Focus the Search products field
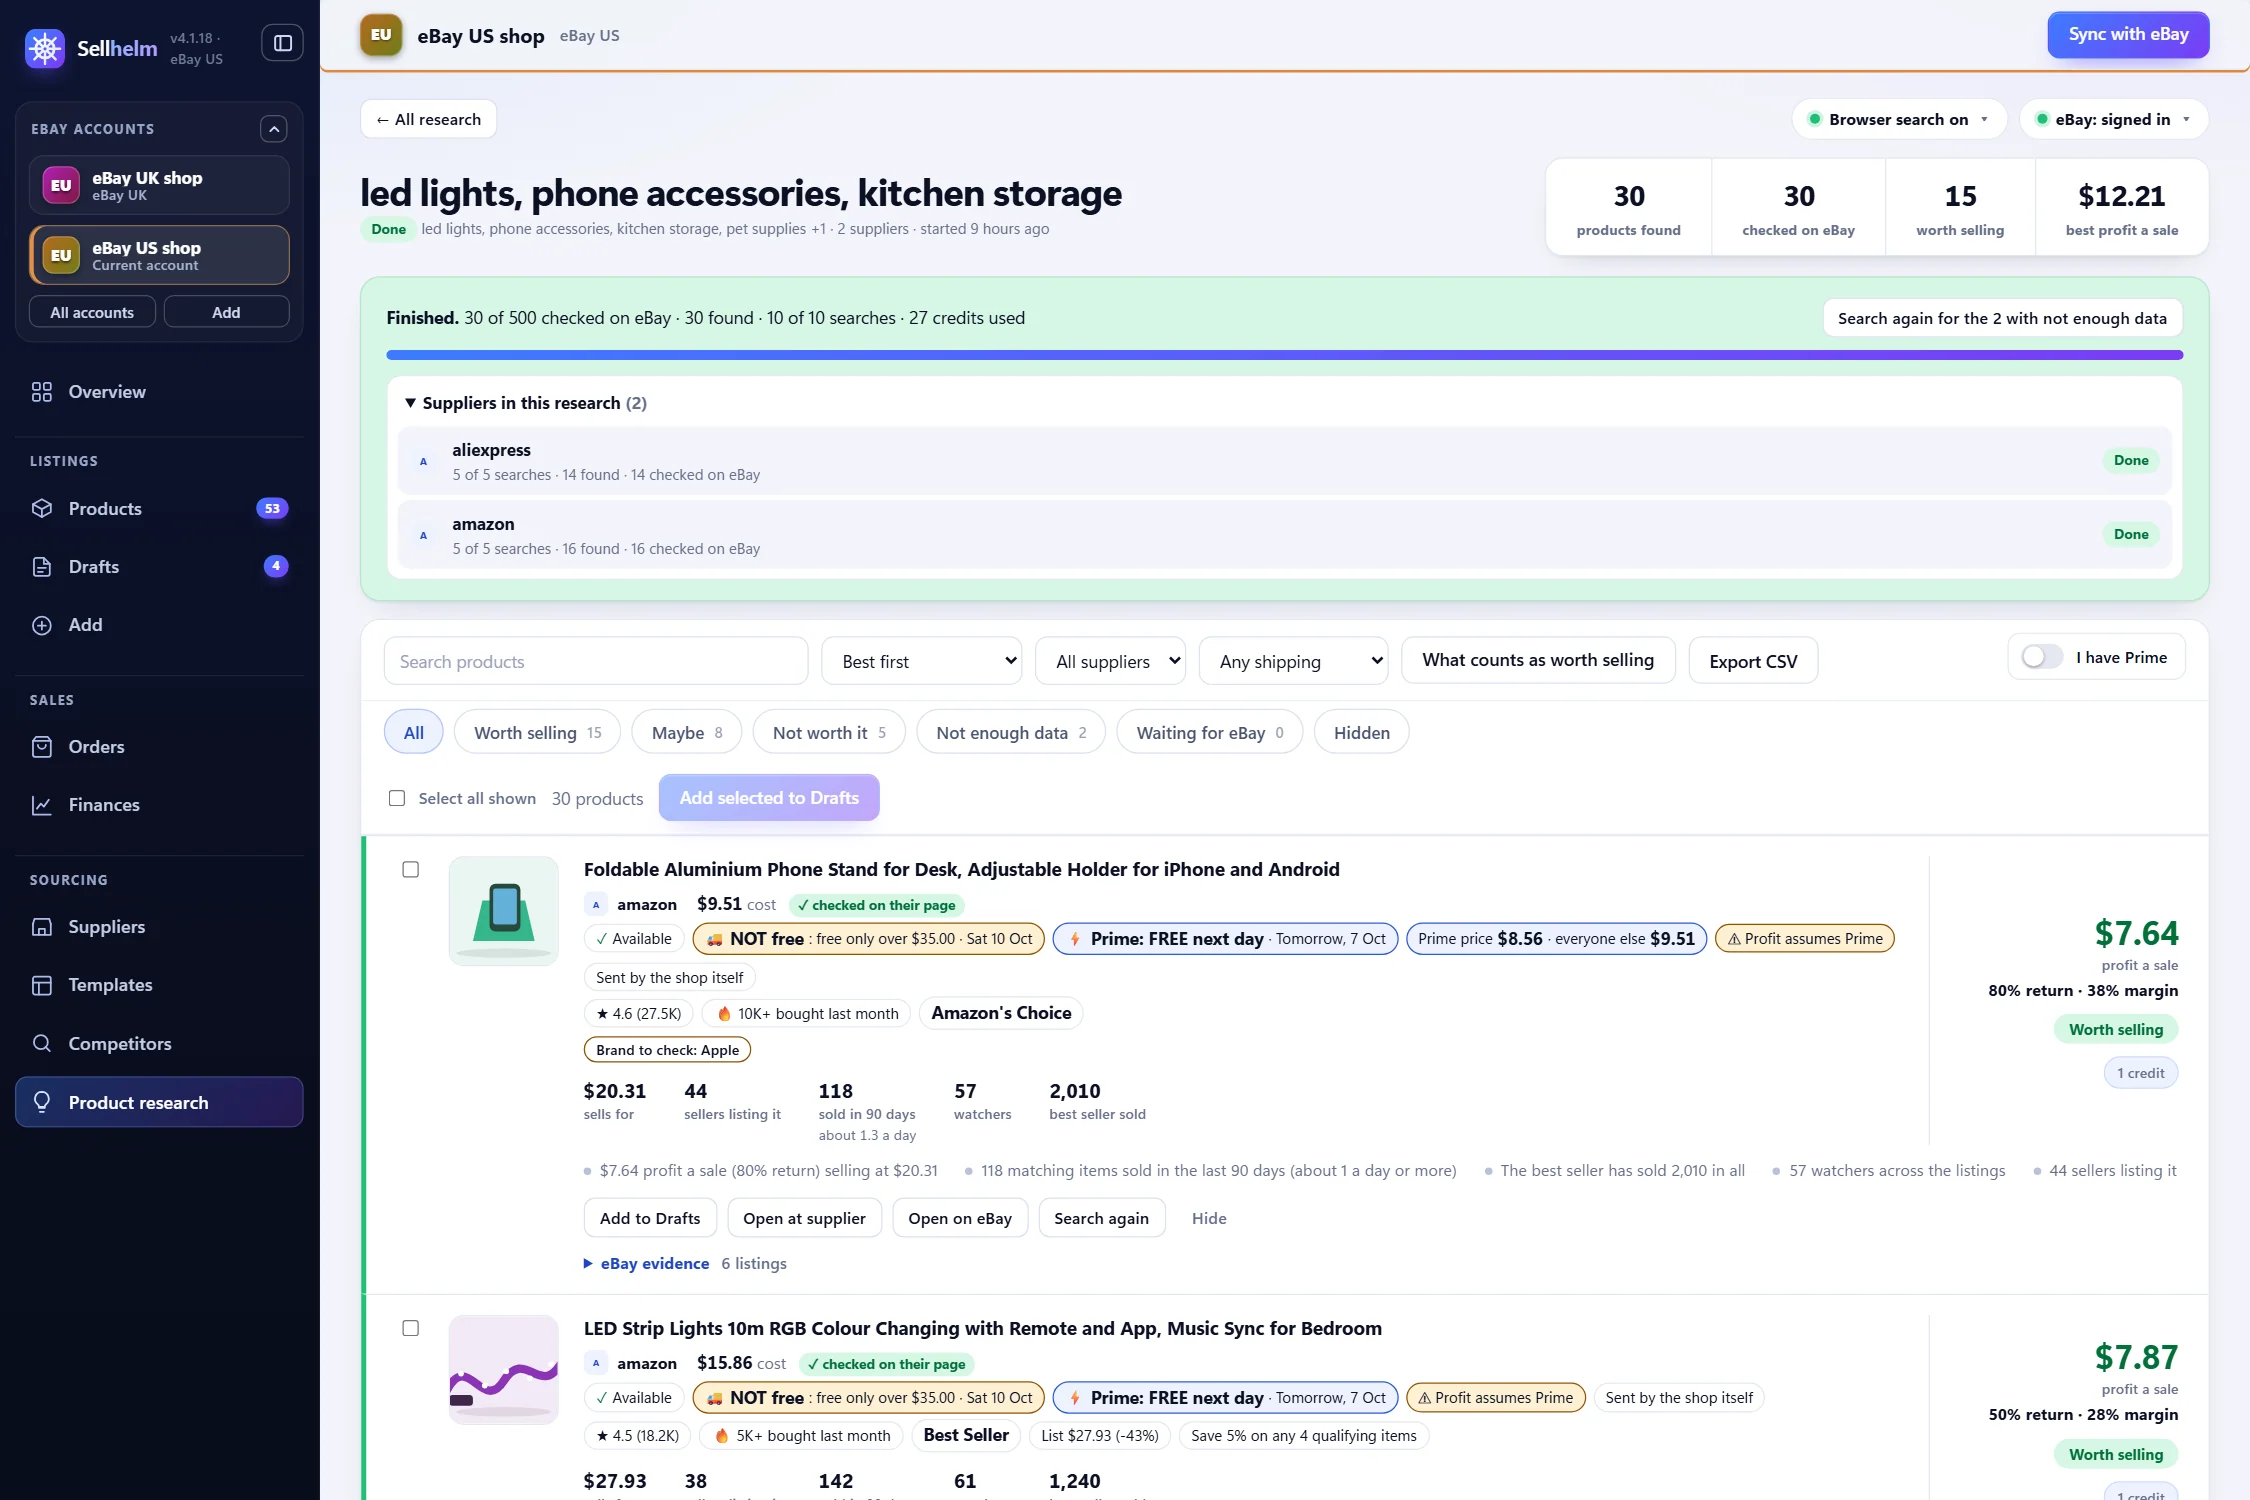The image size is (2250, 1500). (596, 661)
